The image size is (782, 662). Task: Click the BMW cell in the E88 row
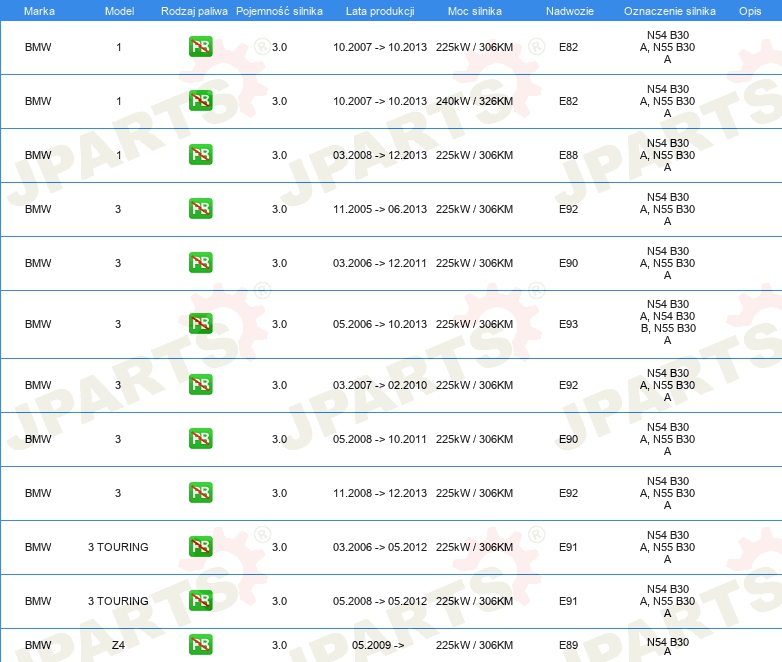coord(38,155)
